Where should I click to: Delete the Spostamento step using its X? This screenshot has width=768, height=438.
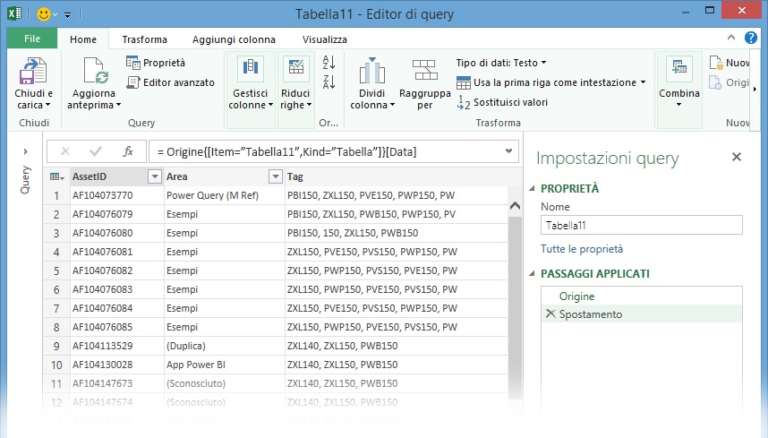click(550, 314)
